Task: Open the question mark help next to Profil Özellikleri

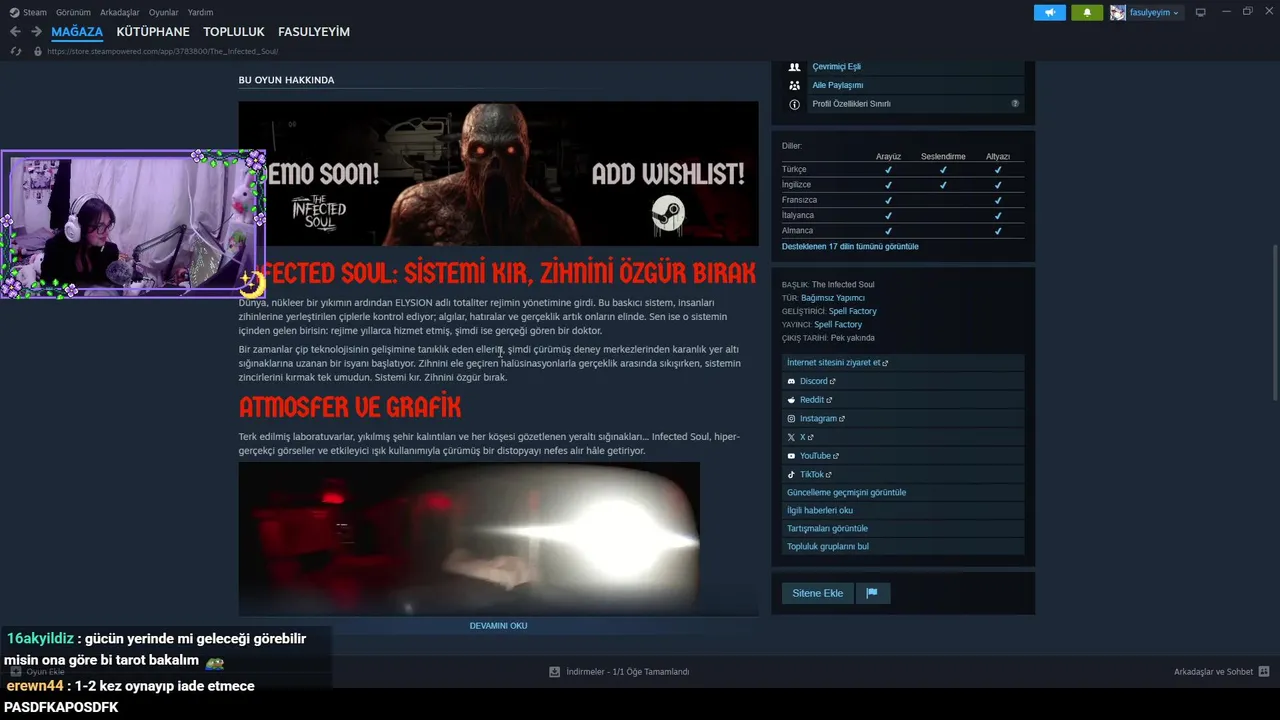Action: coord(1015,104)
